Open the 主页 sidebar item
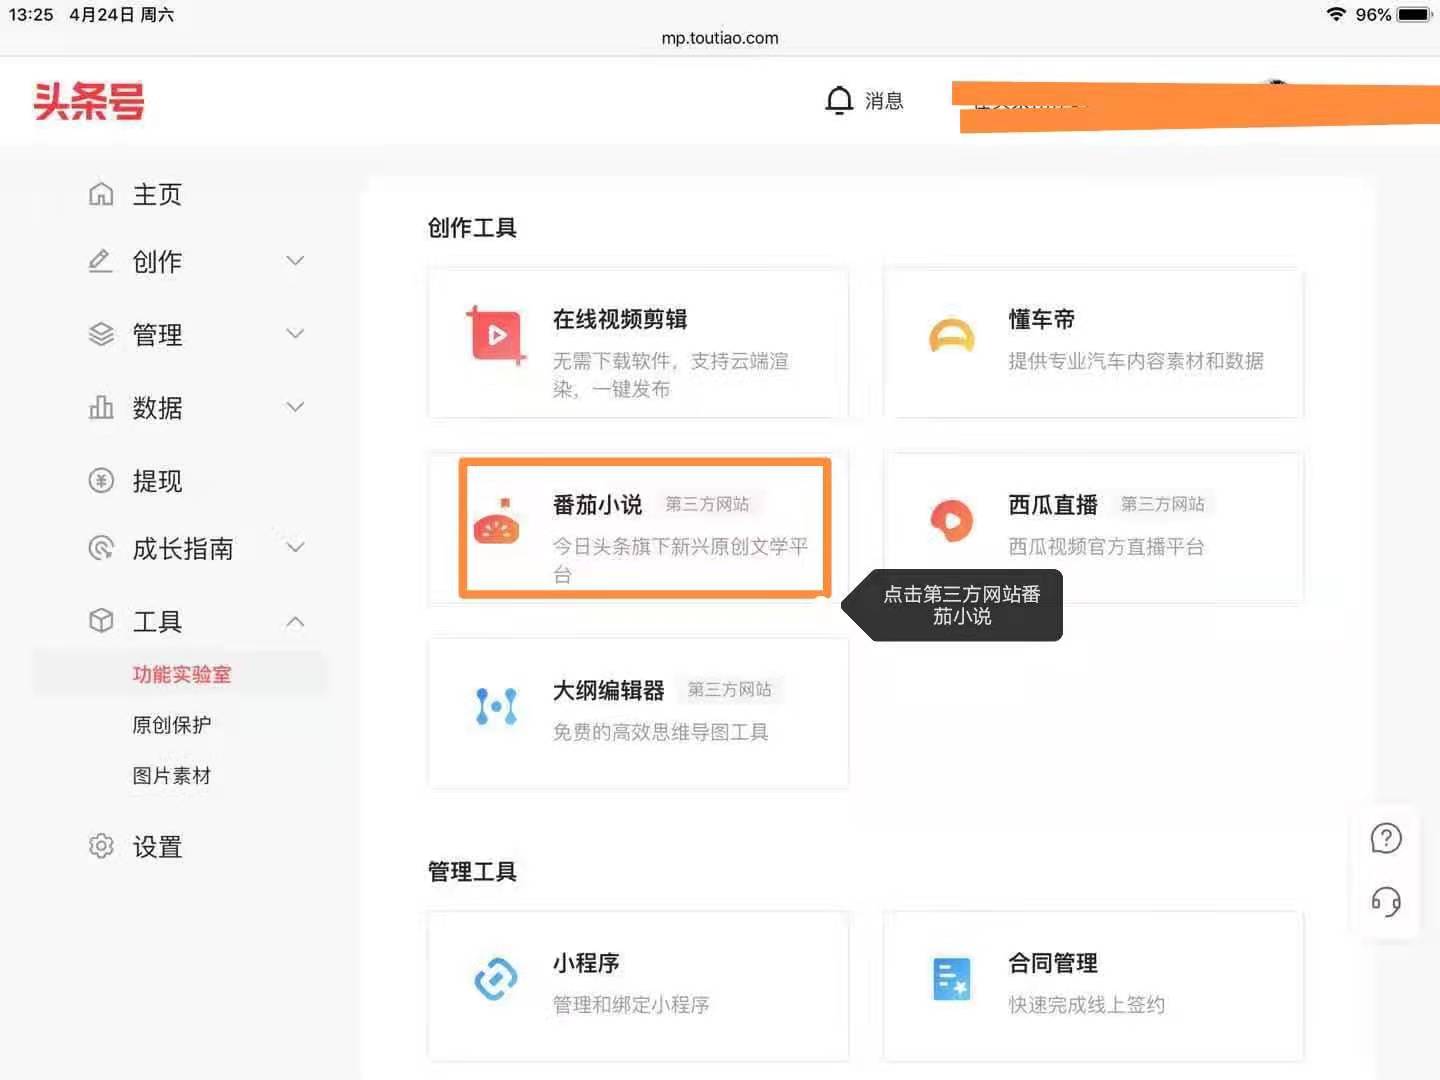Screen dimensions: 1440x1080 point(157,194)
